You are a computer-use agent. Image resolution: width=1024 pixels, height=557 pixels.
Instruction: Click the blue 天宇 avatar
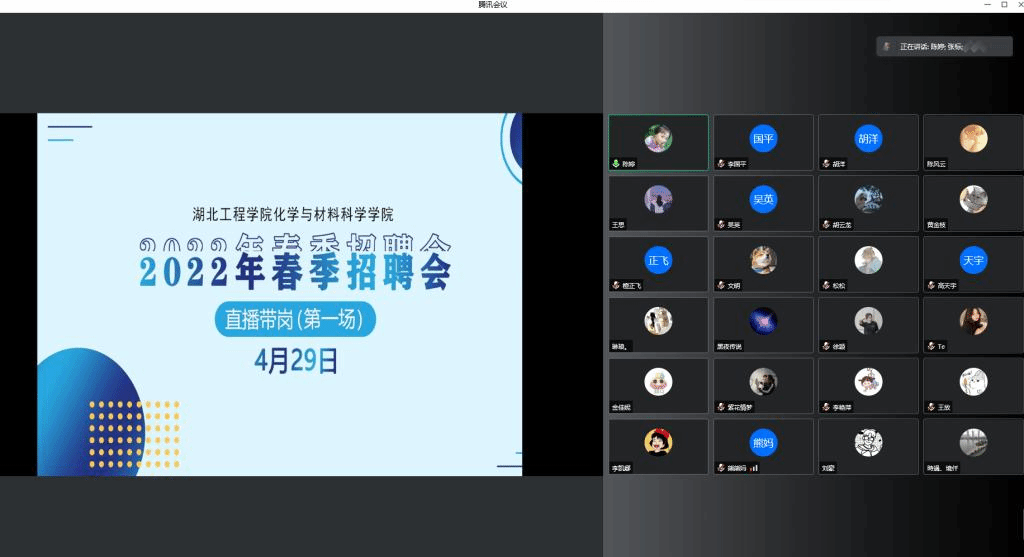tap(973, 261)
